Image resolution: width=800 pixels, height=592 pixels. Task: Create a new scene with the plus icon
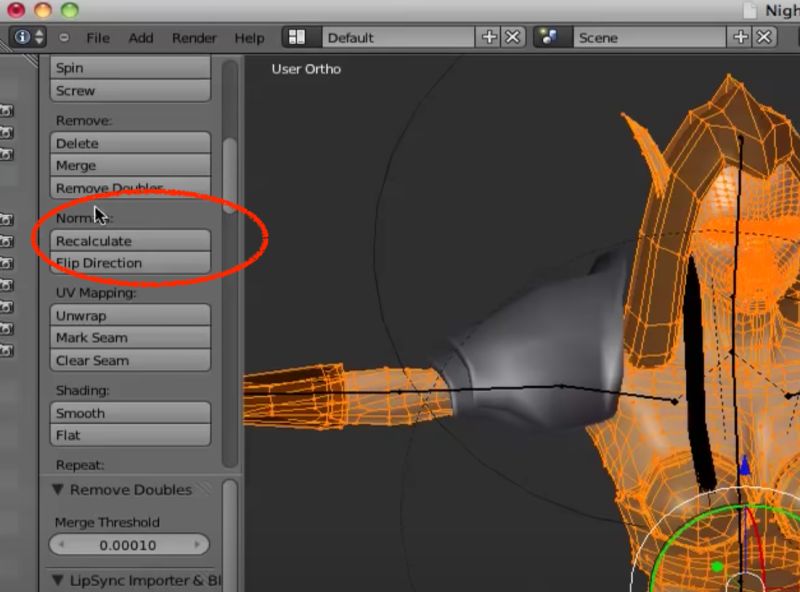click(741, 37)
